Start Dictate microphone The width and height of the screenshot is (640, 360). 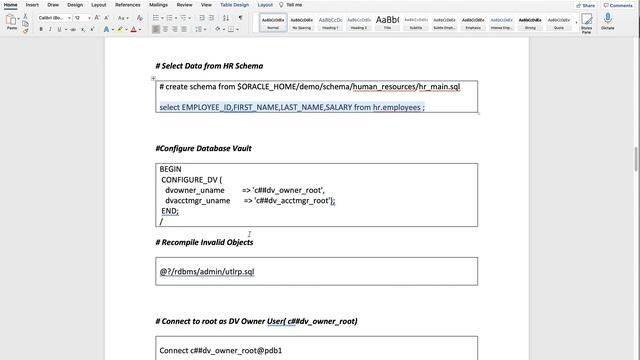[607, 21]
